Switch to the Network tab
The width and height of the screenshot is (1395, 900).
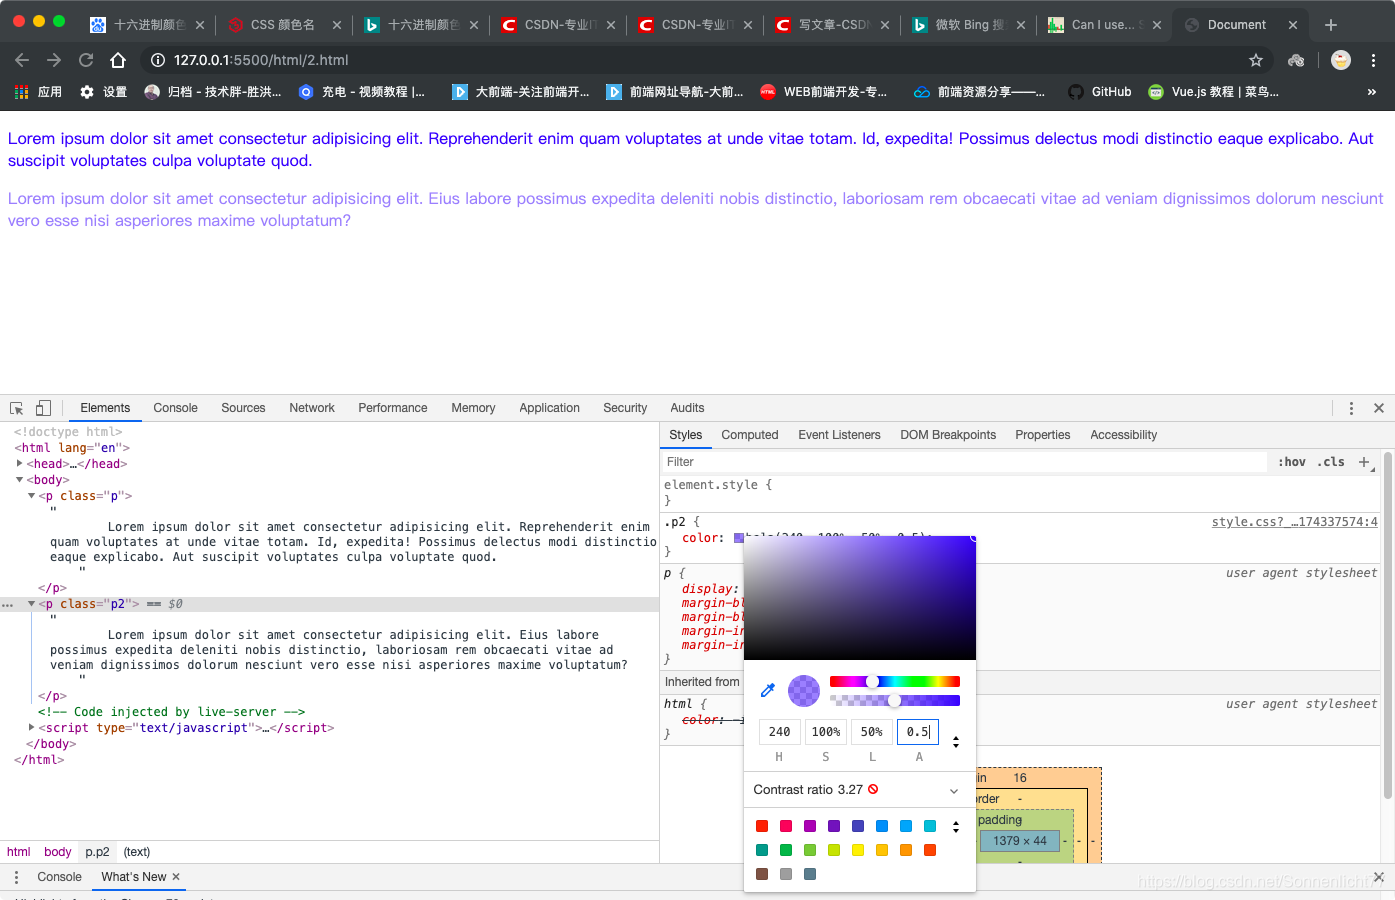[x=312, y=408]
